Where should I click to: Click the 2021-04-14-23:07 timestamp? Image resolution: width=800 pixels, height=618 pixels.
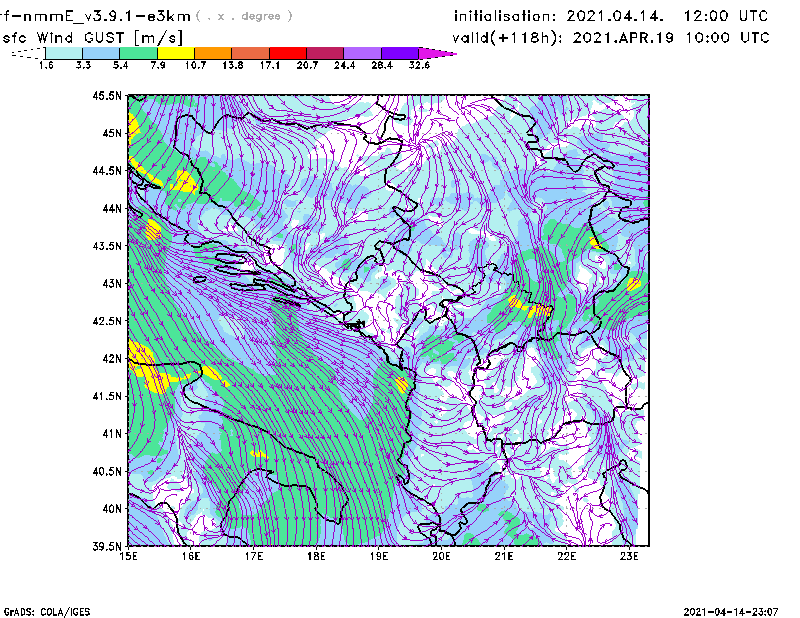tap(731, 612)
